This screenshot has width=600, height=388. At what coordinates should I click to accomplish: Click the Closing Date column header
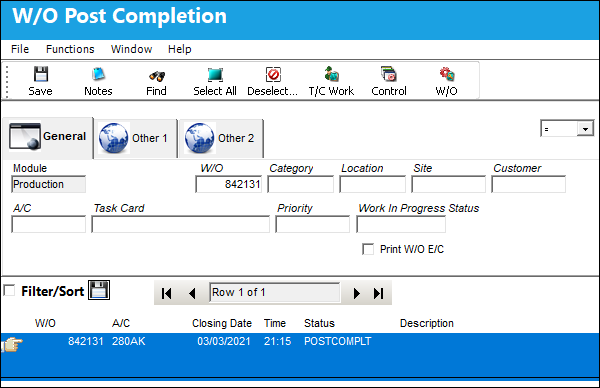tap(222, 323)
